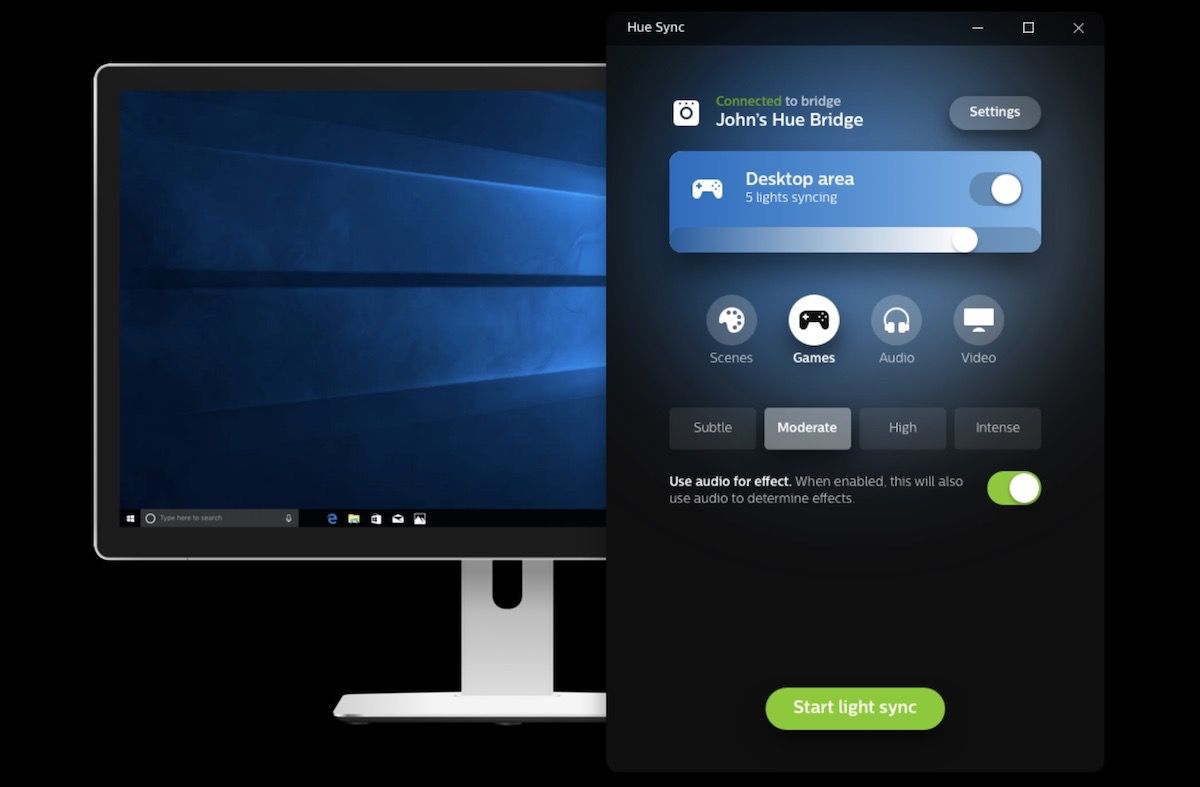Set intensity to High

click(x=902, y=428)
